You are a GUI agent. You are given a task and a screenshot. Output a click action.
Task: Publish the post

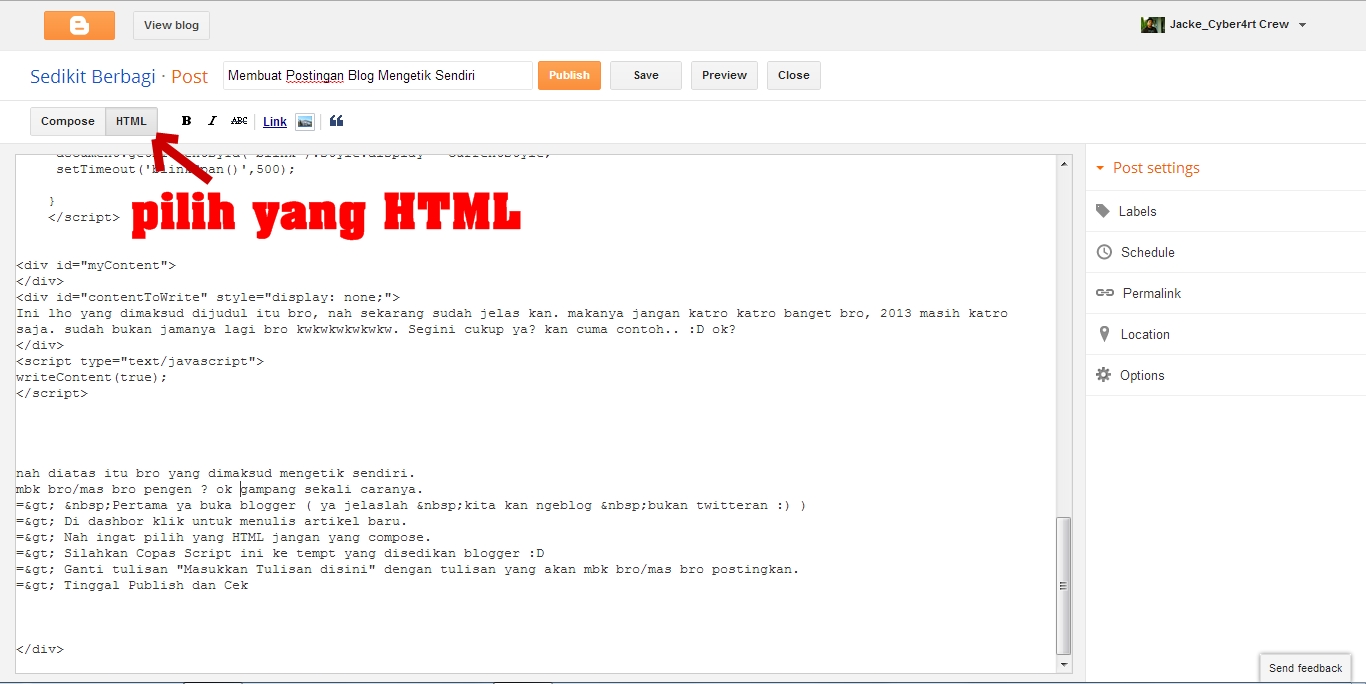pyautogui.click(x=569, y=75)
